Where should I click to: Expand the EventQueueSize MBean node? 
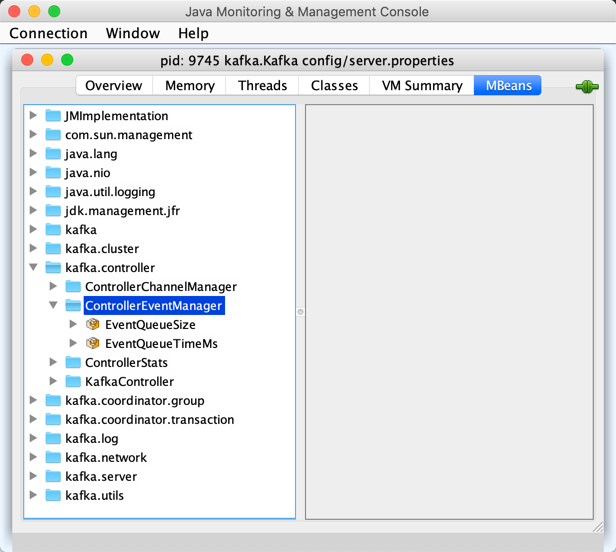point(74,325)
